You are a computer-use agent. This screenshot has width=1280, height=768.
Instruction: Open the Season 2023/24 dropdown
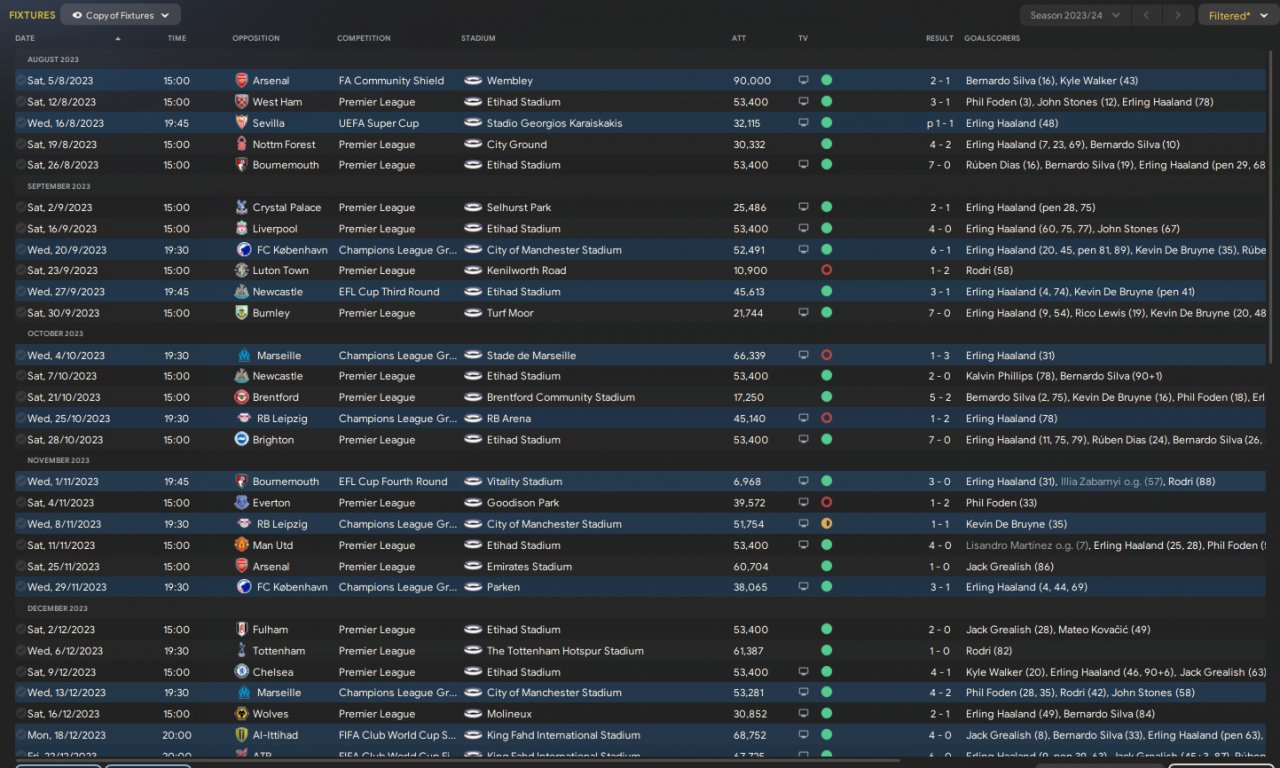click(1075, 15)
